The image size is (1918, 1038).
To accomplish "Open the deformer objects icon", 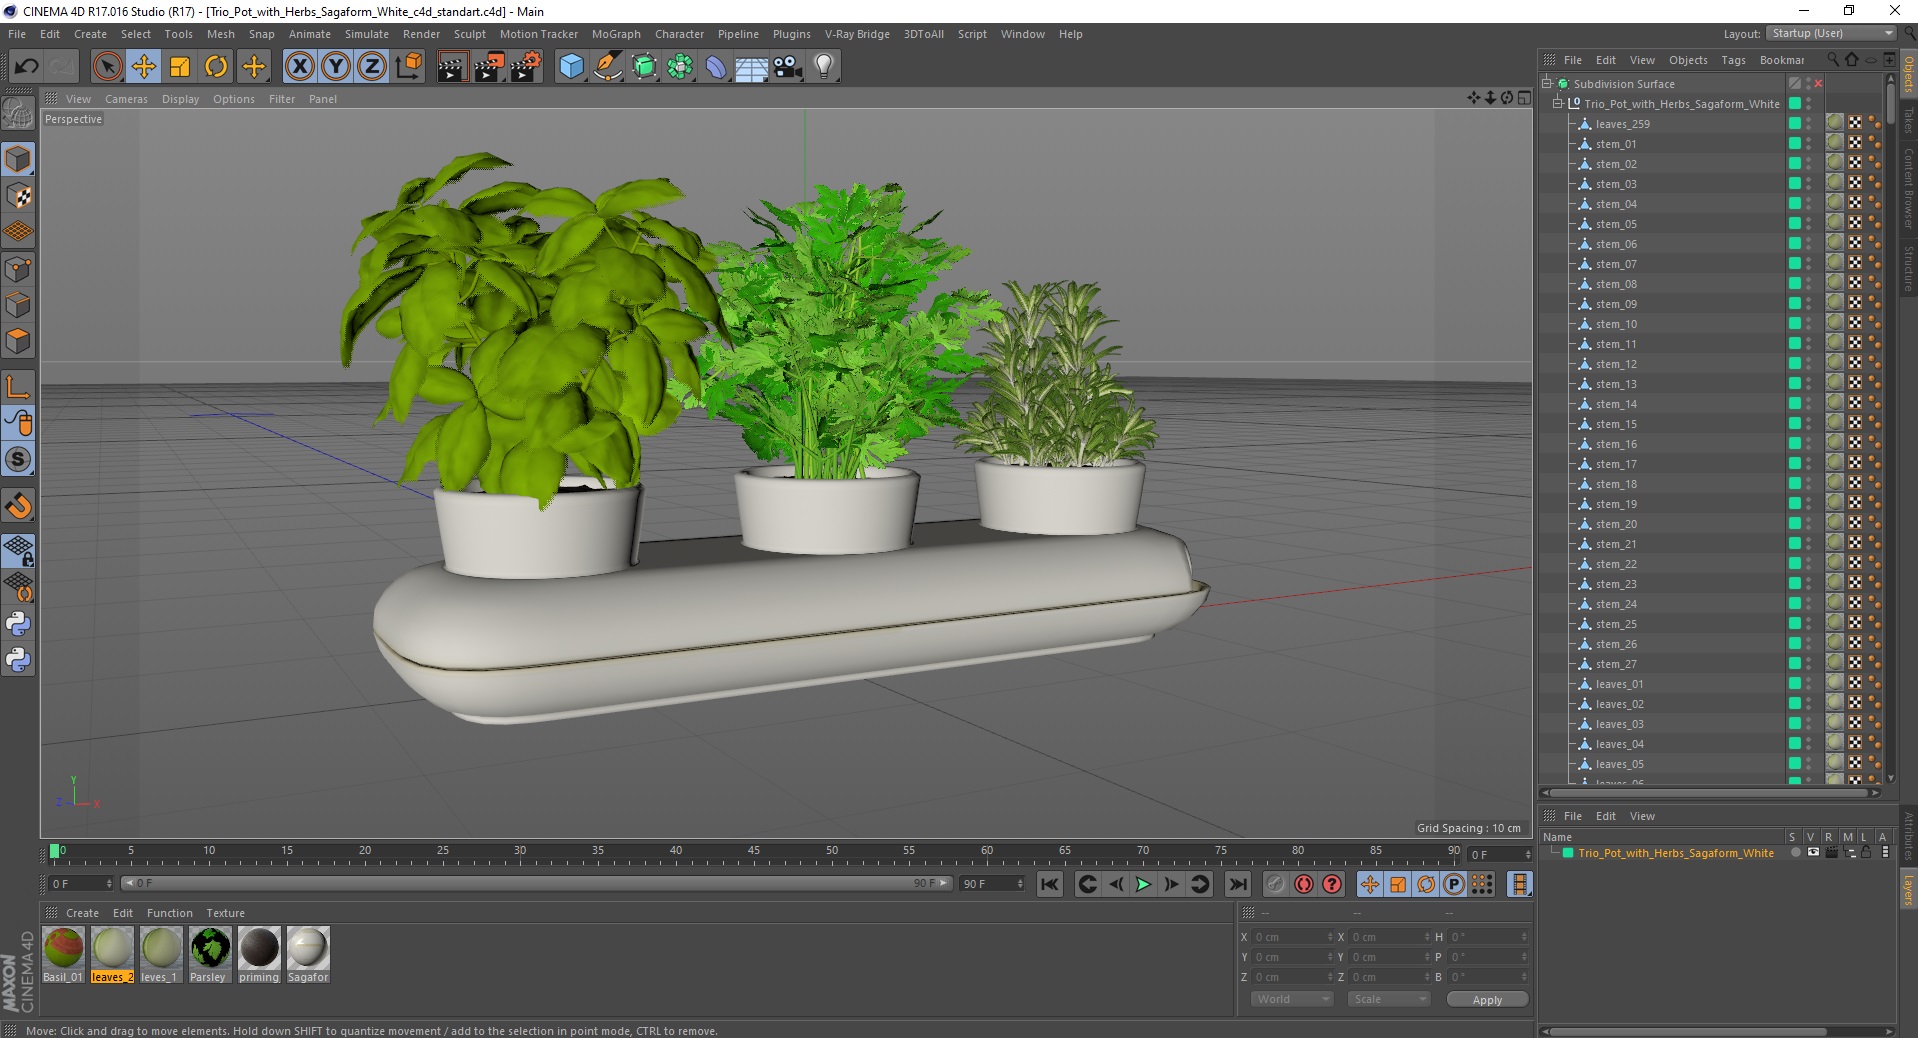I will 716,67.
